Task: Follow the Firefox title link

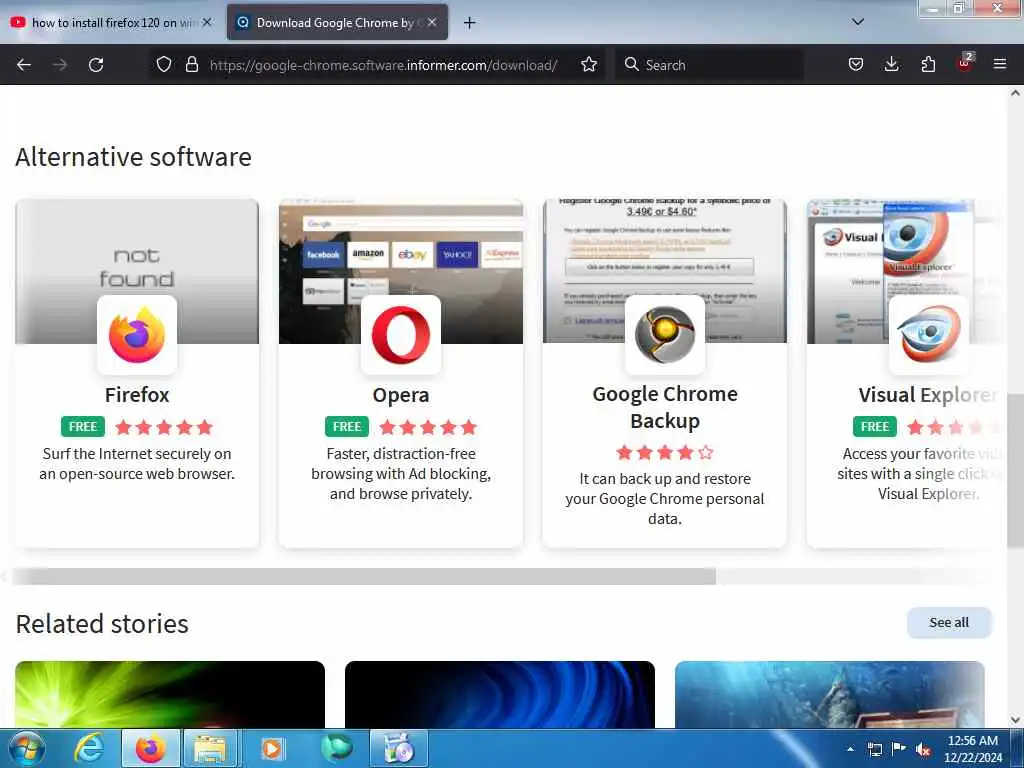Action: click(137, 395)
